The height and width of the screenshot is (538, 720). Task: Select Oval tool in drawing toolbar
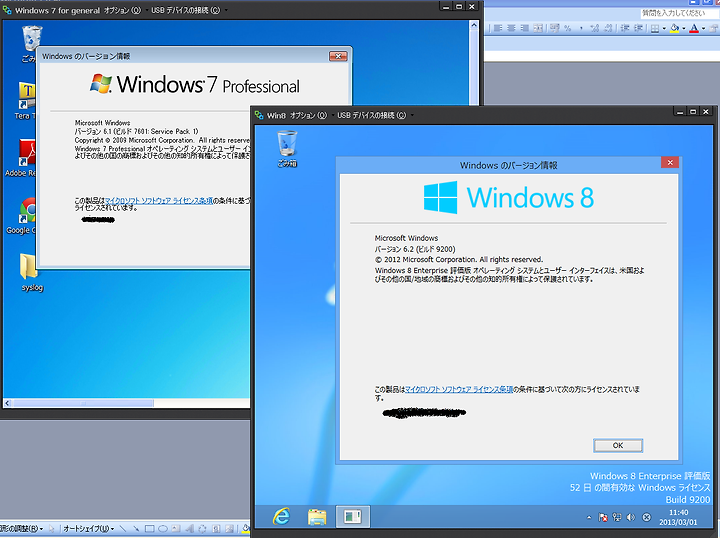pyautogui.click(x=163, y=529)
